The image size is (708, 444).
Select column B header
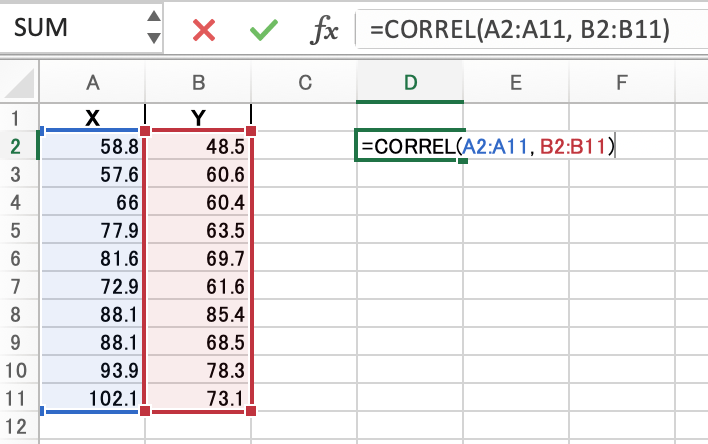point(198,83)
